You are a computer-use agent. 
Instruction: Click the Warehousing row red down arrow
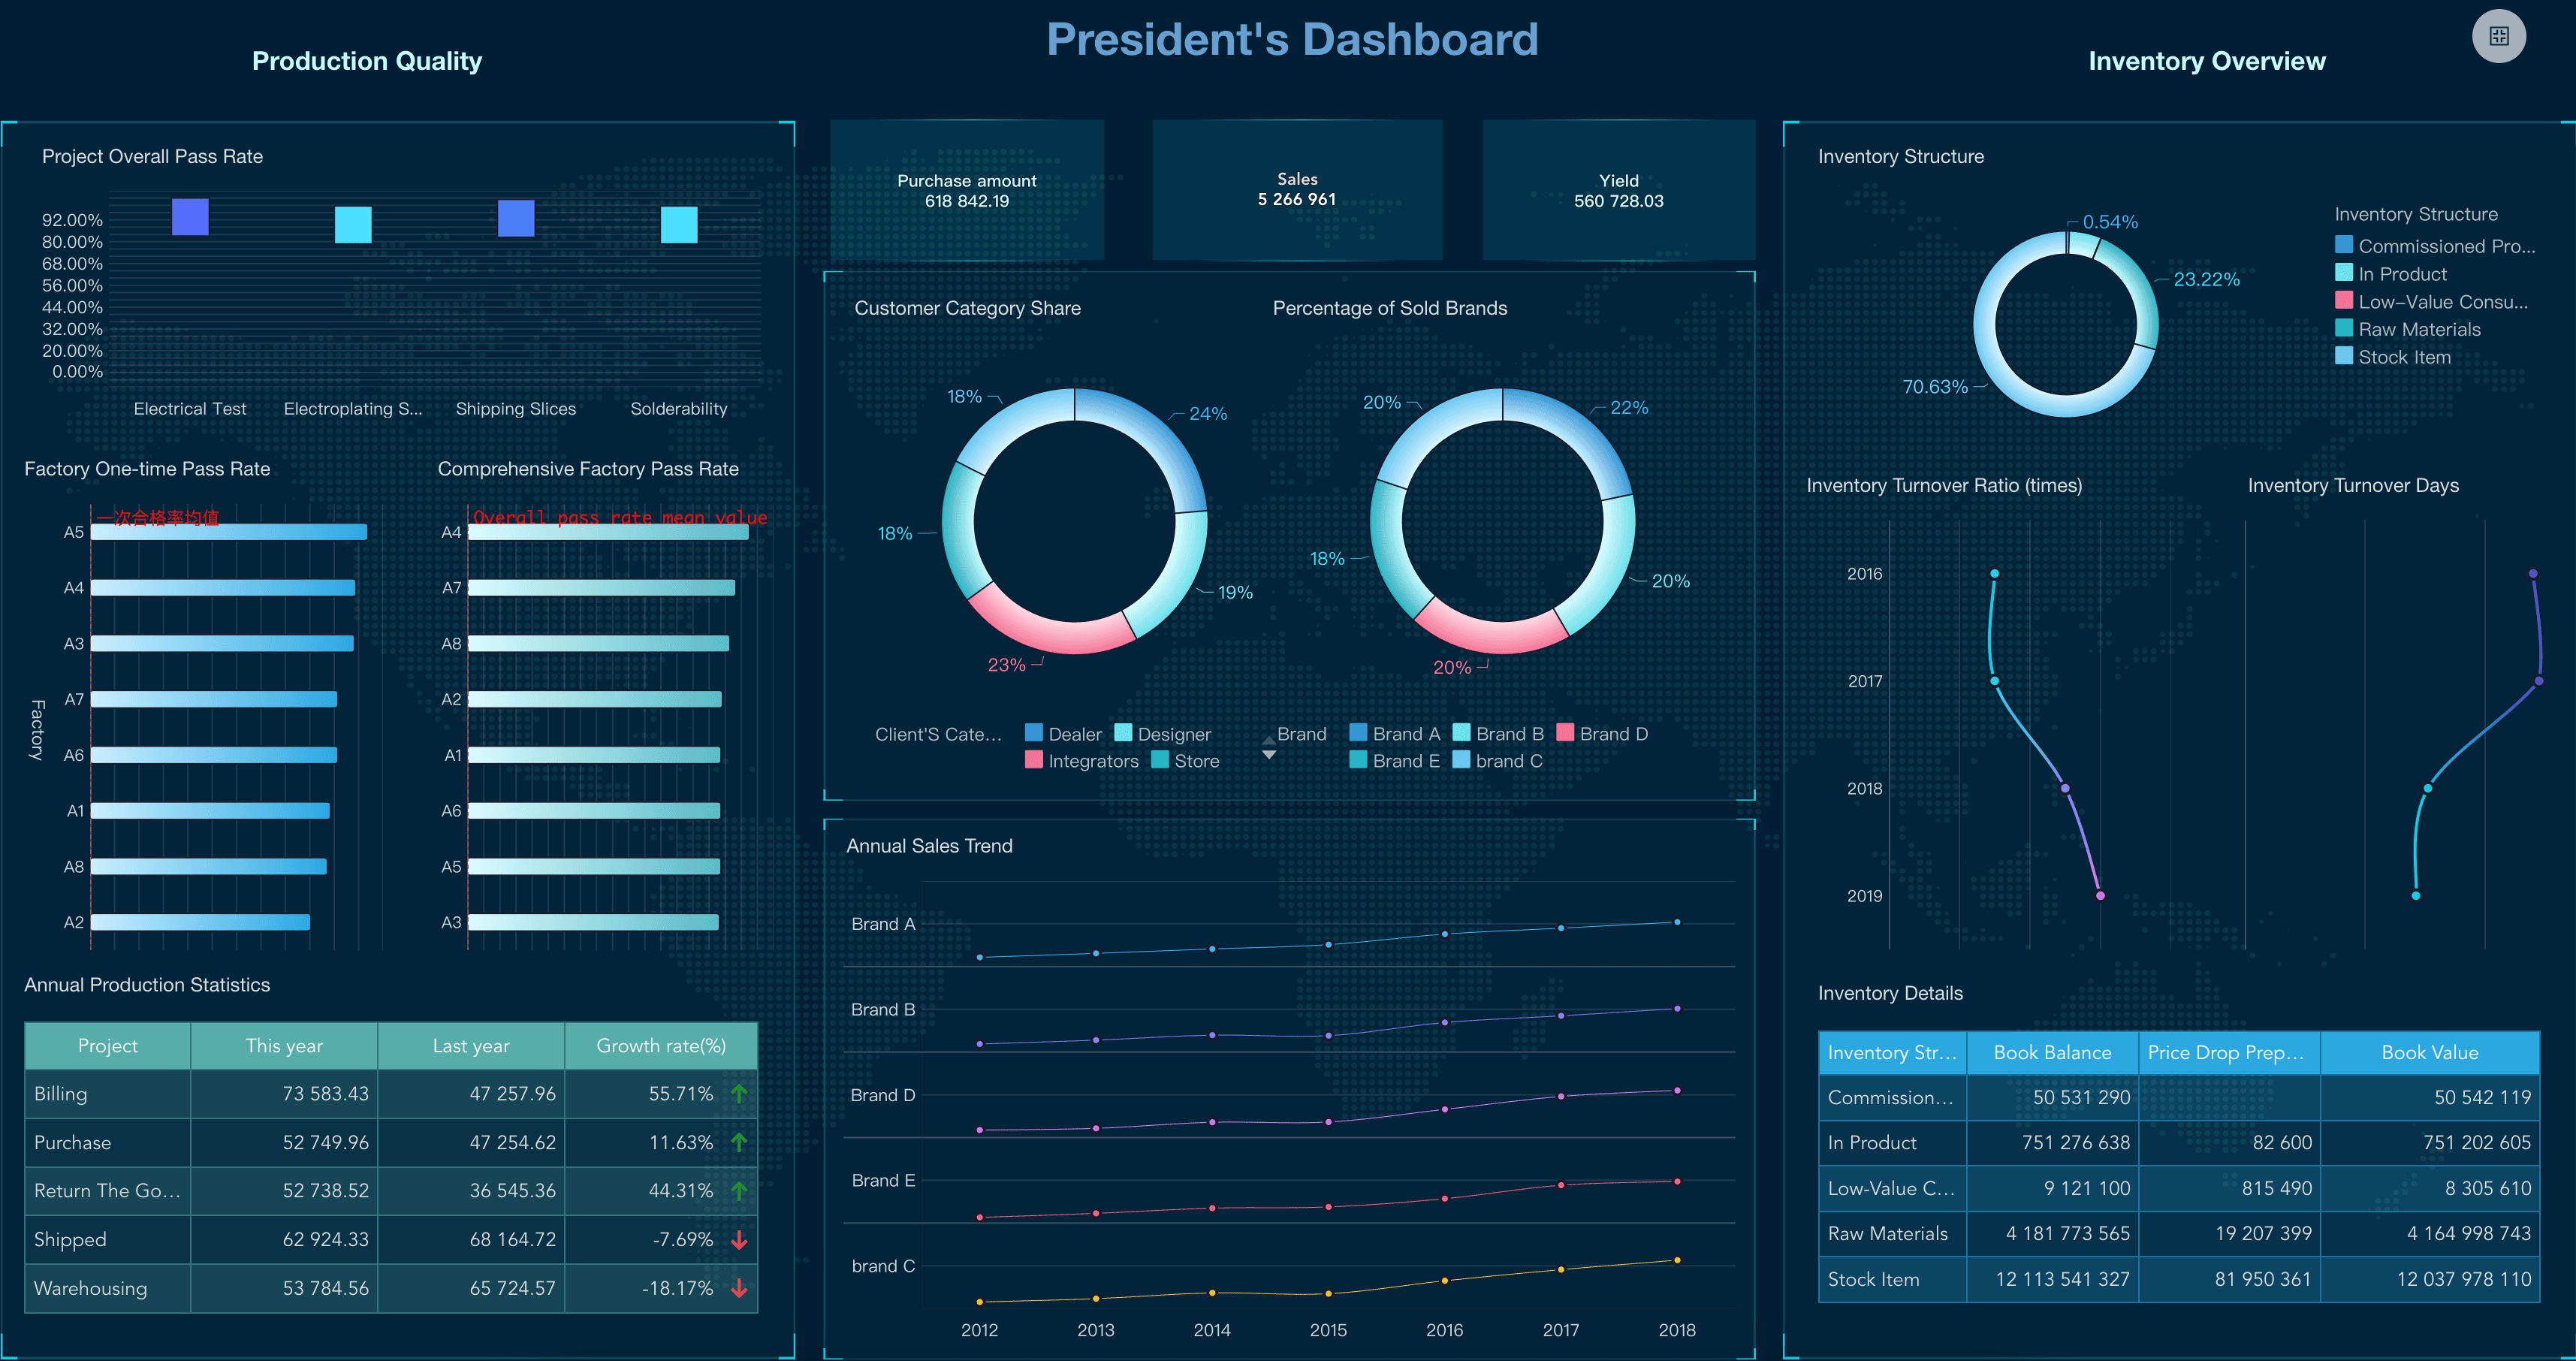pyautogui.click(x=739, y=1288)
